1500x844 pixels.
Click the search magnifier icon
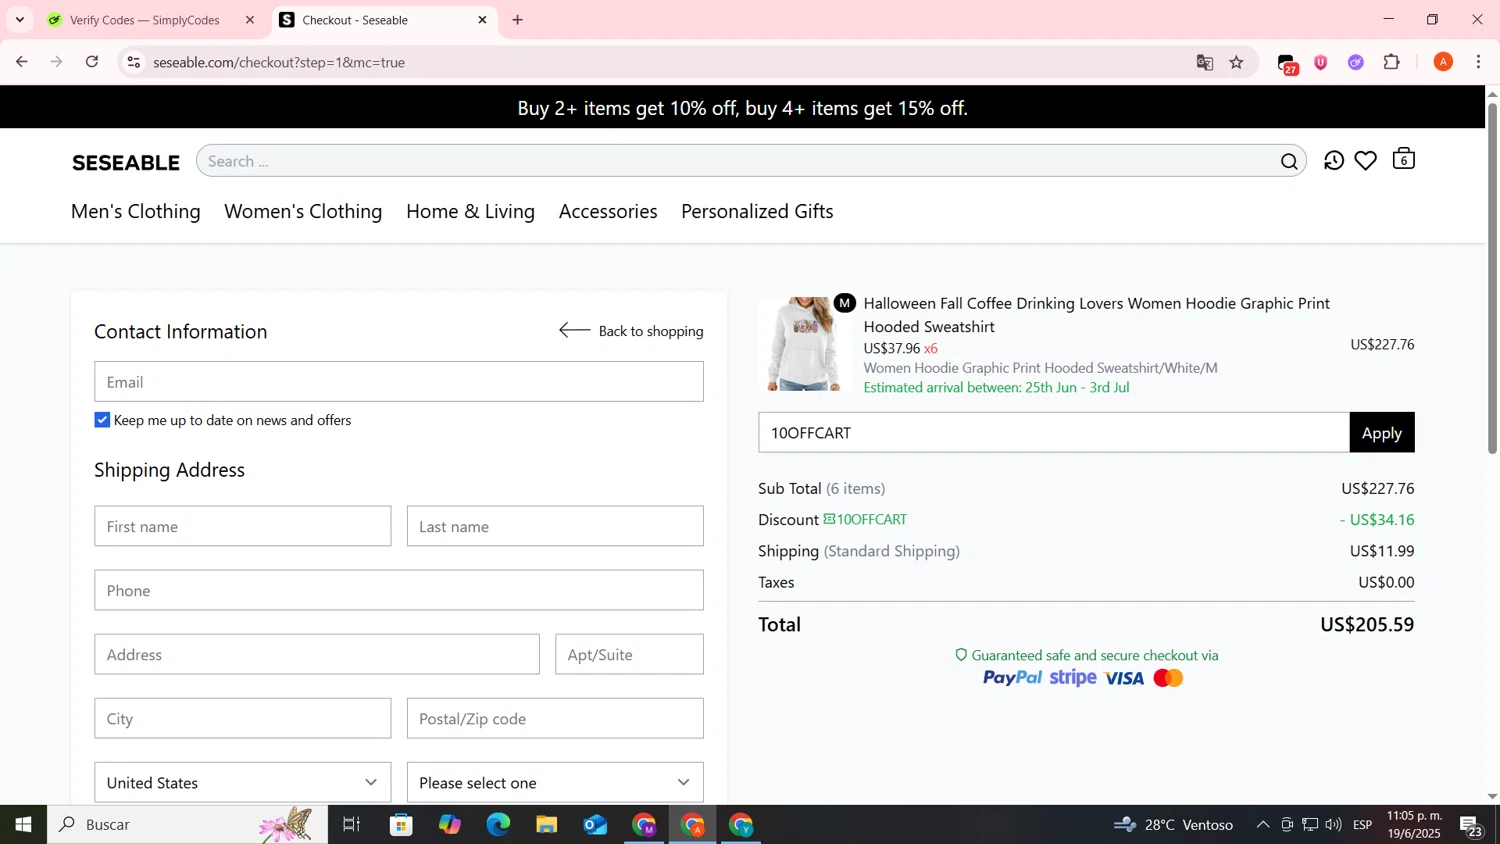pyautogui.click(x=1289, y=161)
